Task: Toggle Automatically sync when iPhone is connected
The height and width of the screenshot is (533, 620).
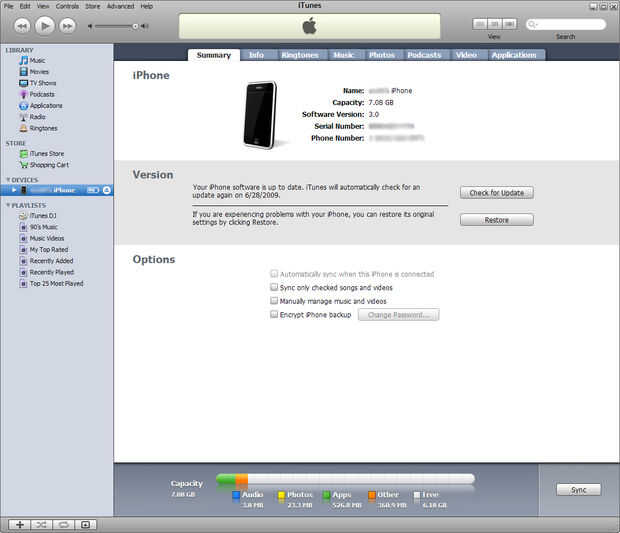Action: 274,274
